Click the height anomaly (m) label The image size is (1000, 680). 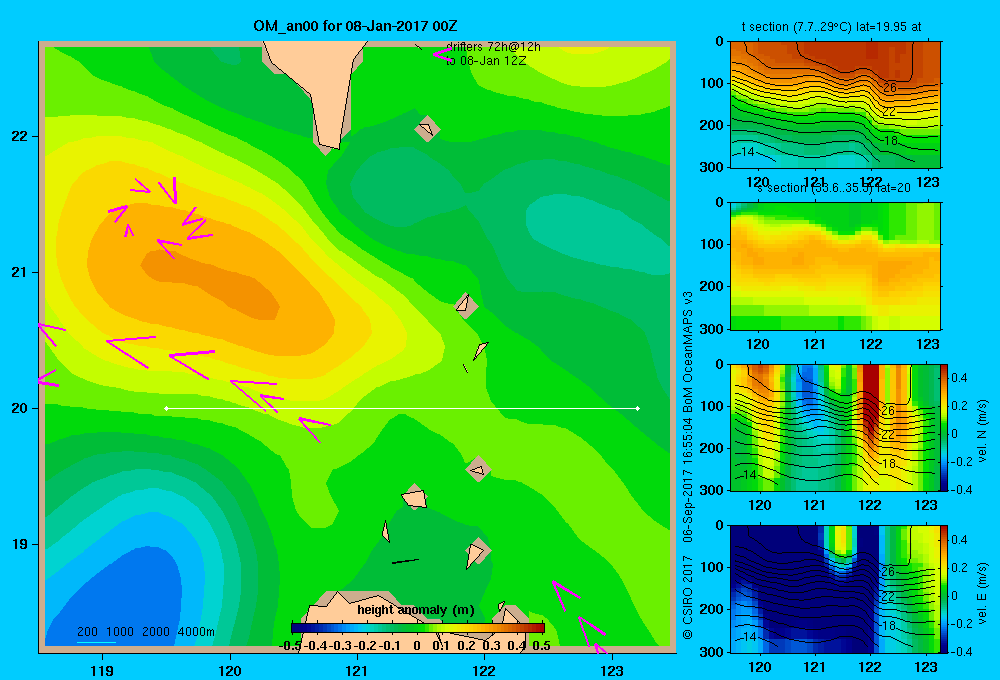click(x=416, y=610)
